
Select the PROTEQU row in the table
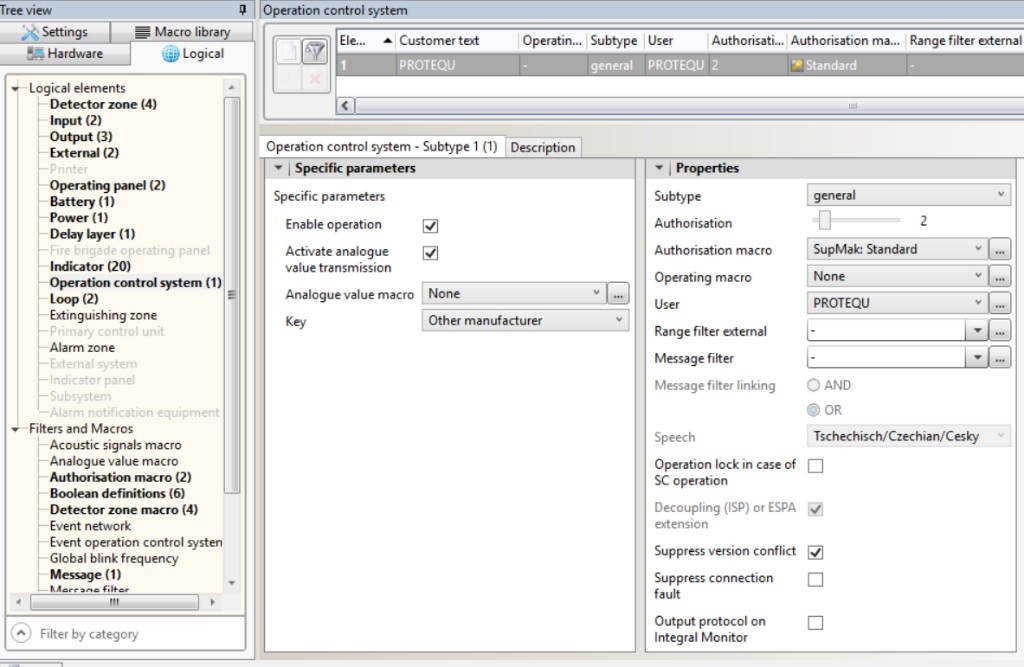(x=679, y=65)
